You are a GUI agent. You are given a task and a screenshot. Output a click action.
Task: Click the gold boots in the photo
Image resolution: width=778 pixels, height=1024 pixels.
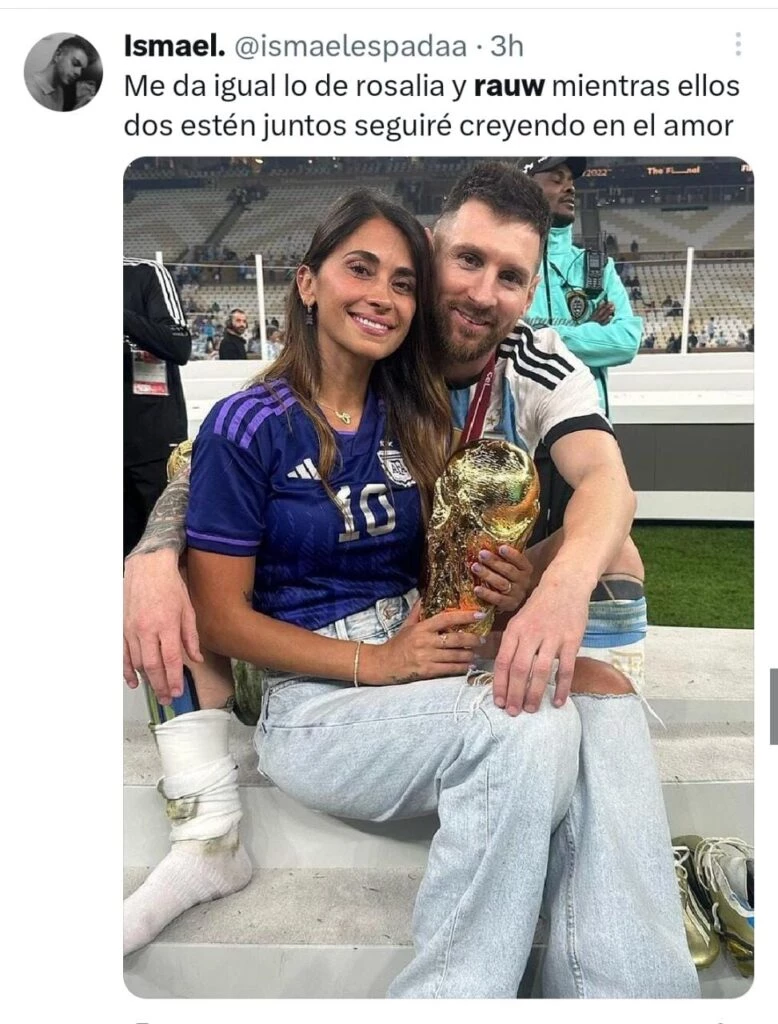click(x=714, y=893)
